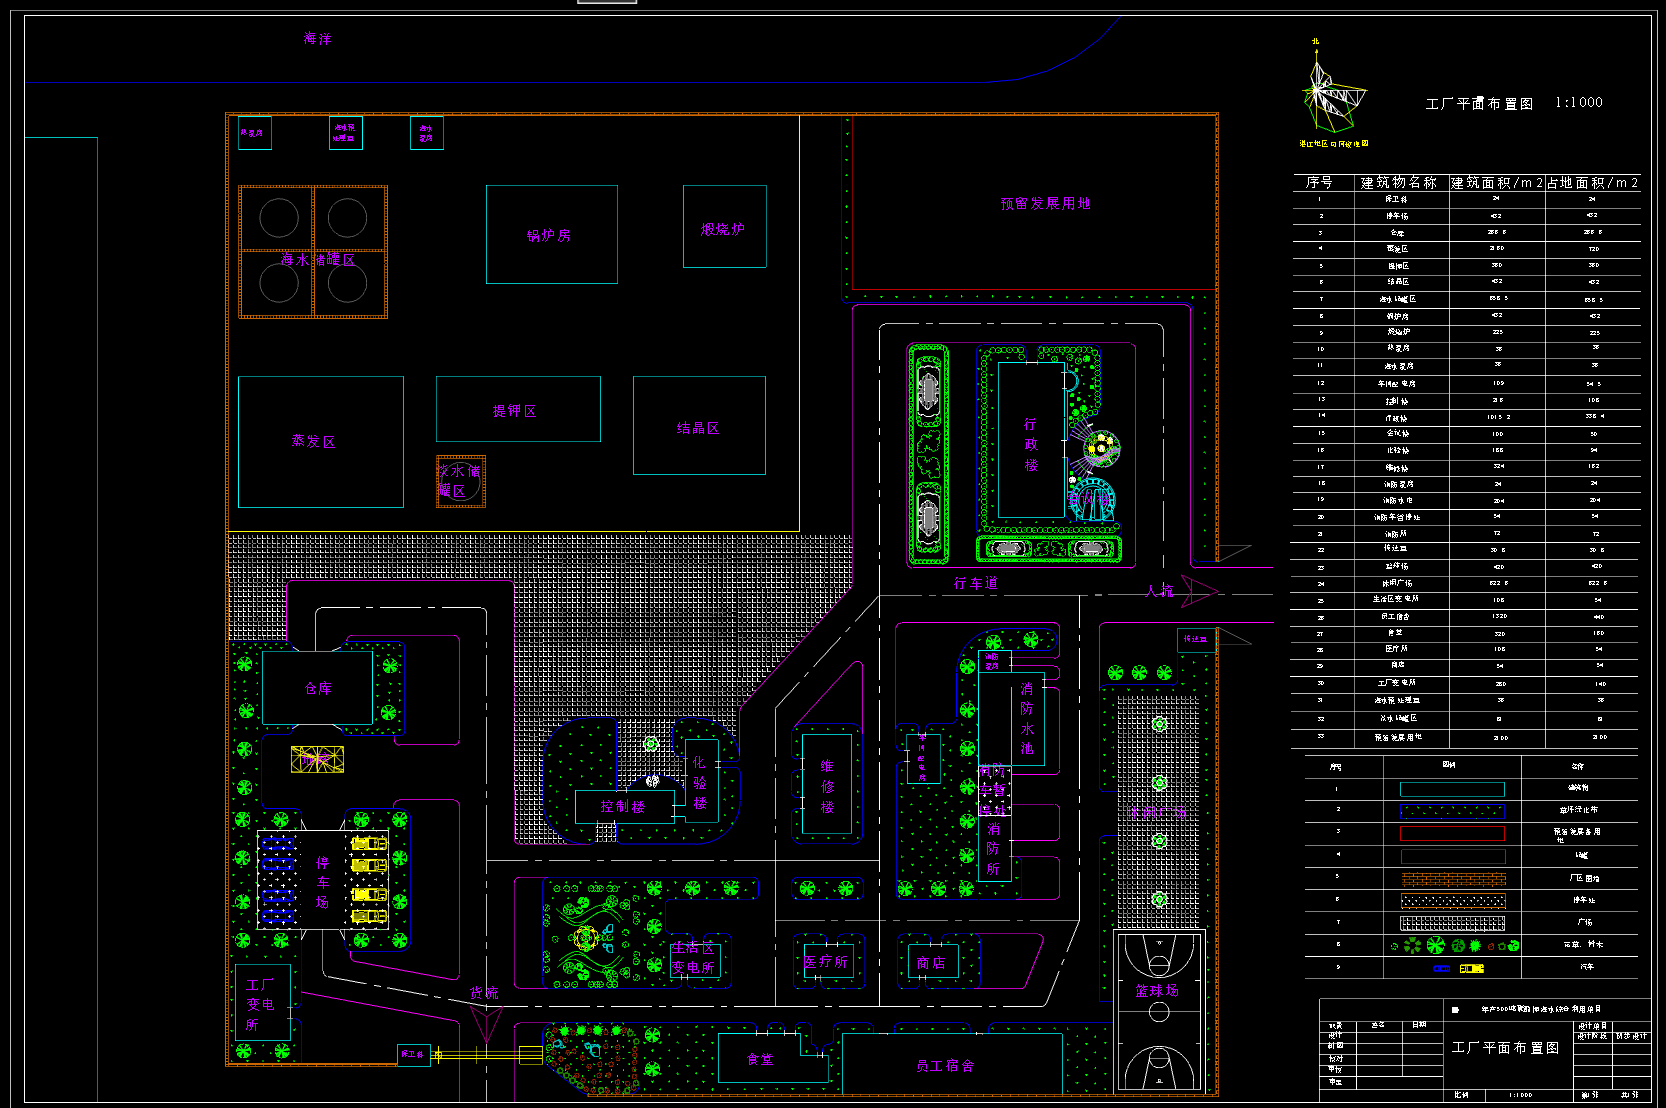Select the 建筑面积/m2 table header
The image size is (1666, 1108).
[x=1496, y=183]
